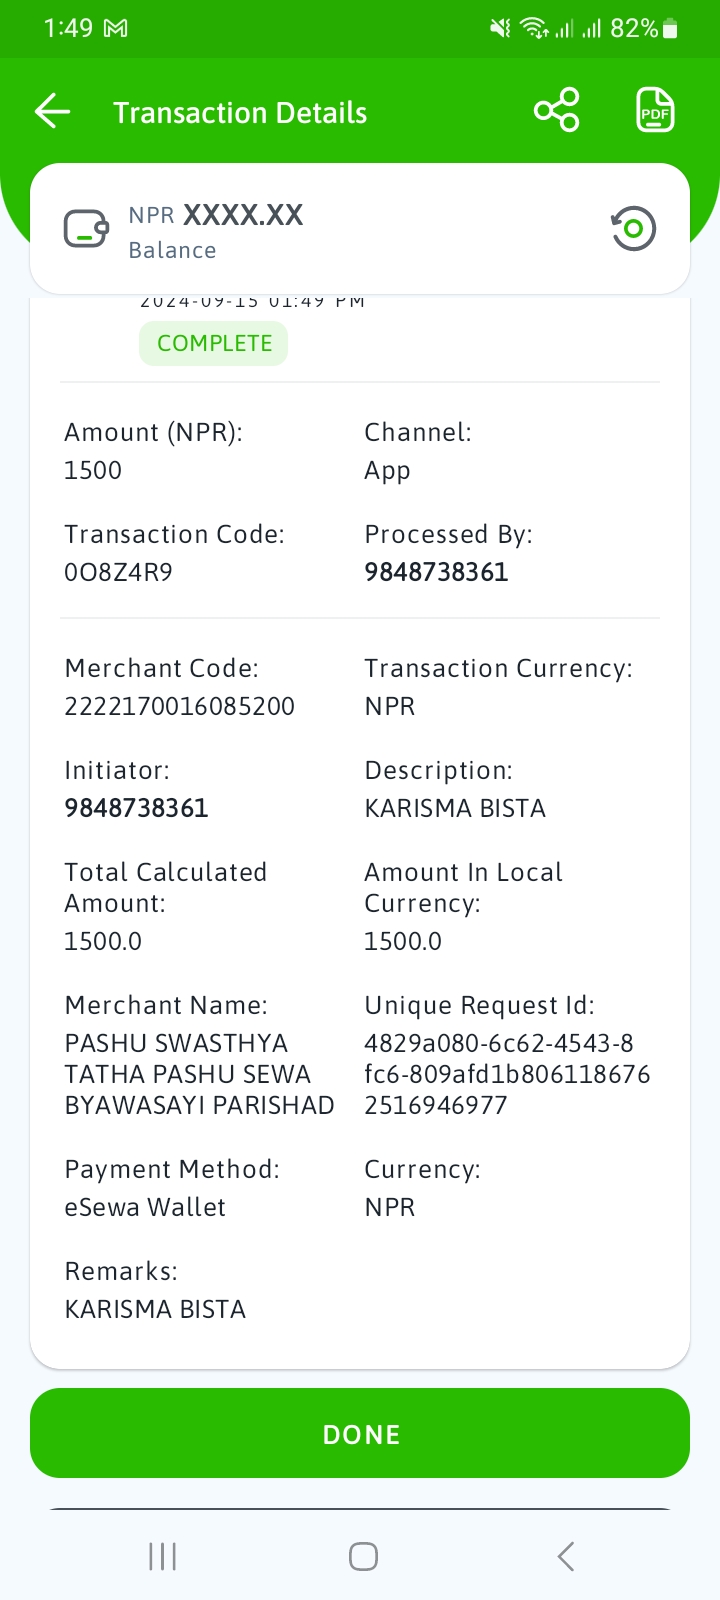This screenshot has width=720, height=1600.
Task: Tap the COMPLETE status badge
Action: click(x=214, y=343)
